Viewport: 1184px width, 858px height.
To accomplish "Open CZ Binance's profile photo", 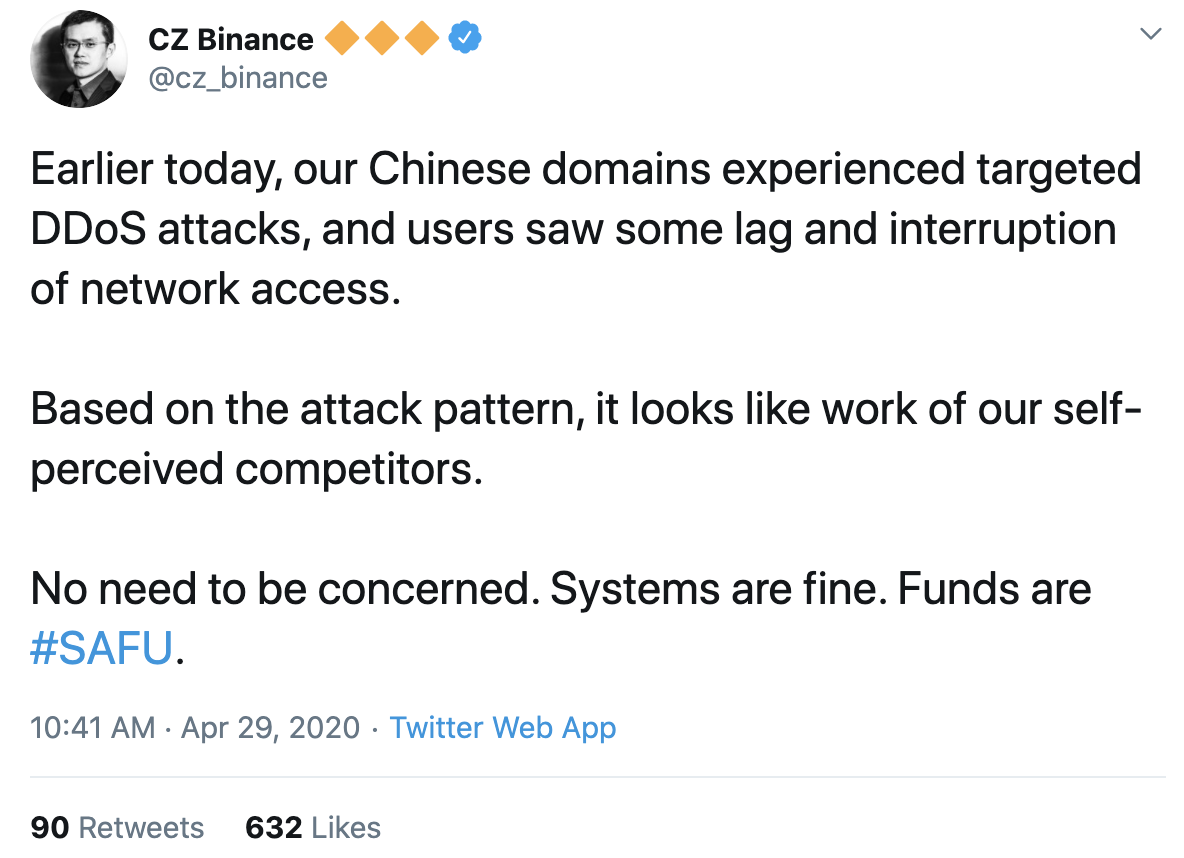I will pyautogui.click(x=79, y=59).
